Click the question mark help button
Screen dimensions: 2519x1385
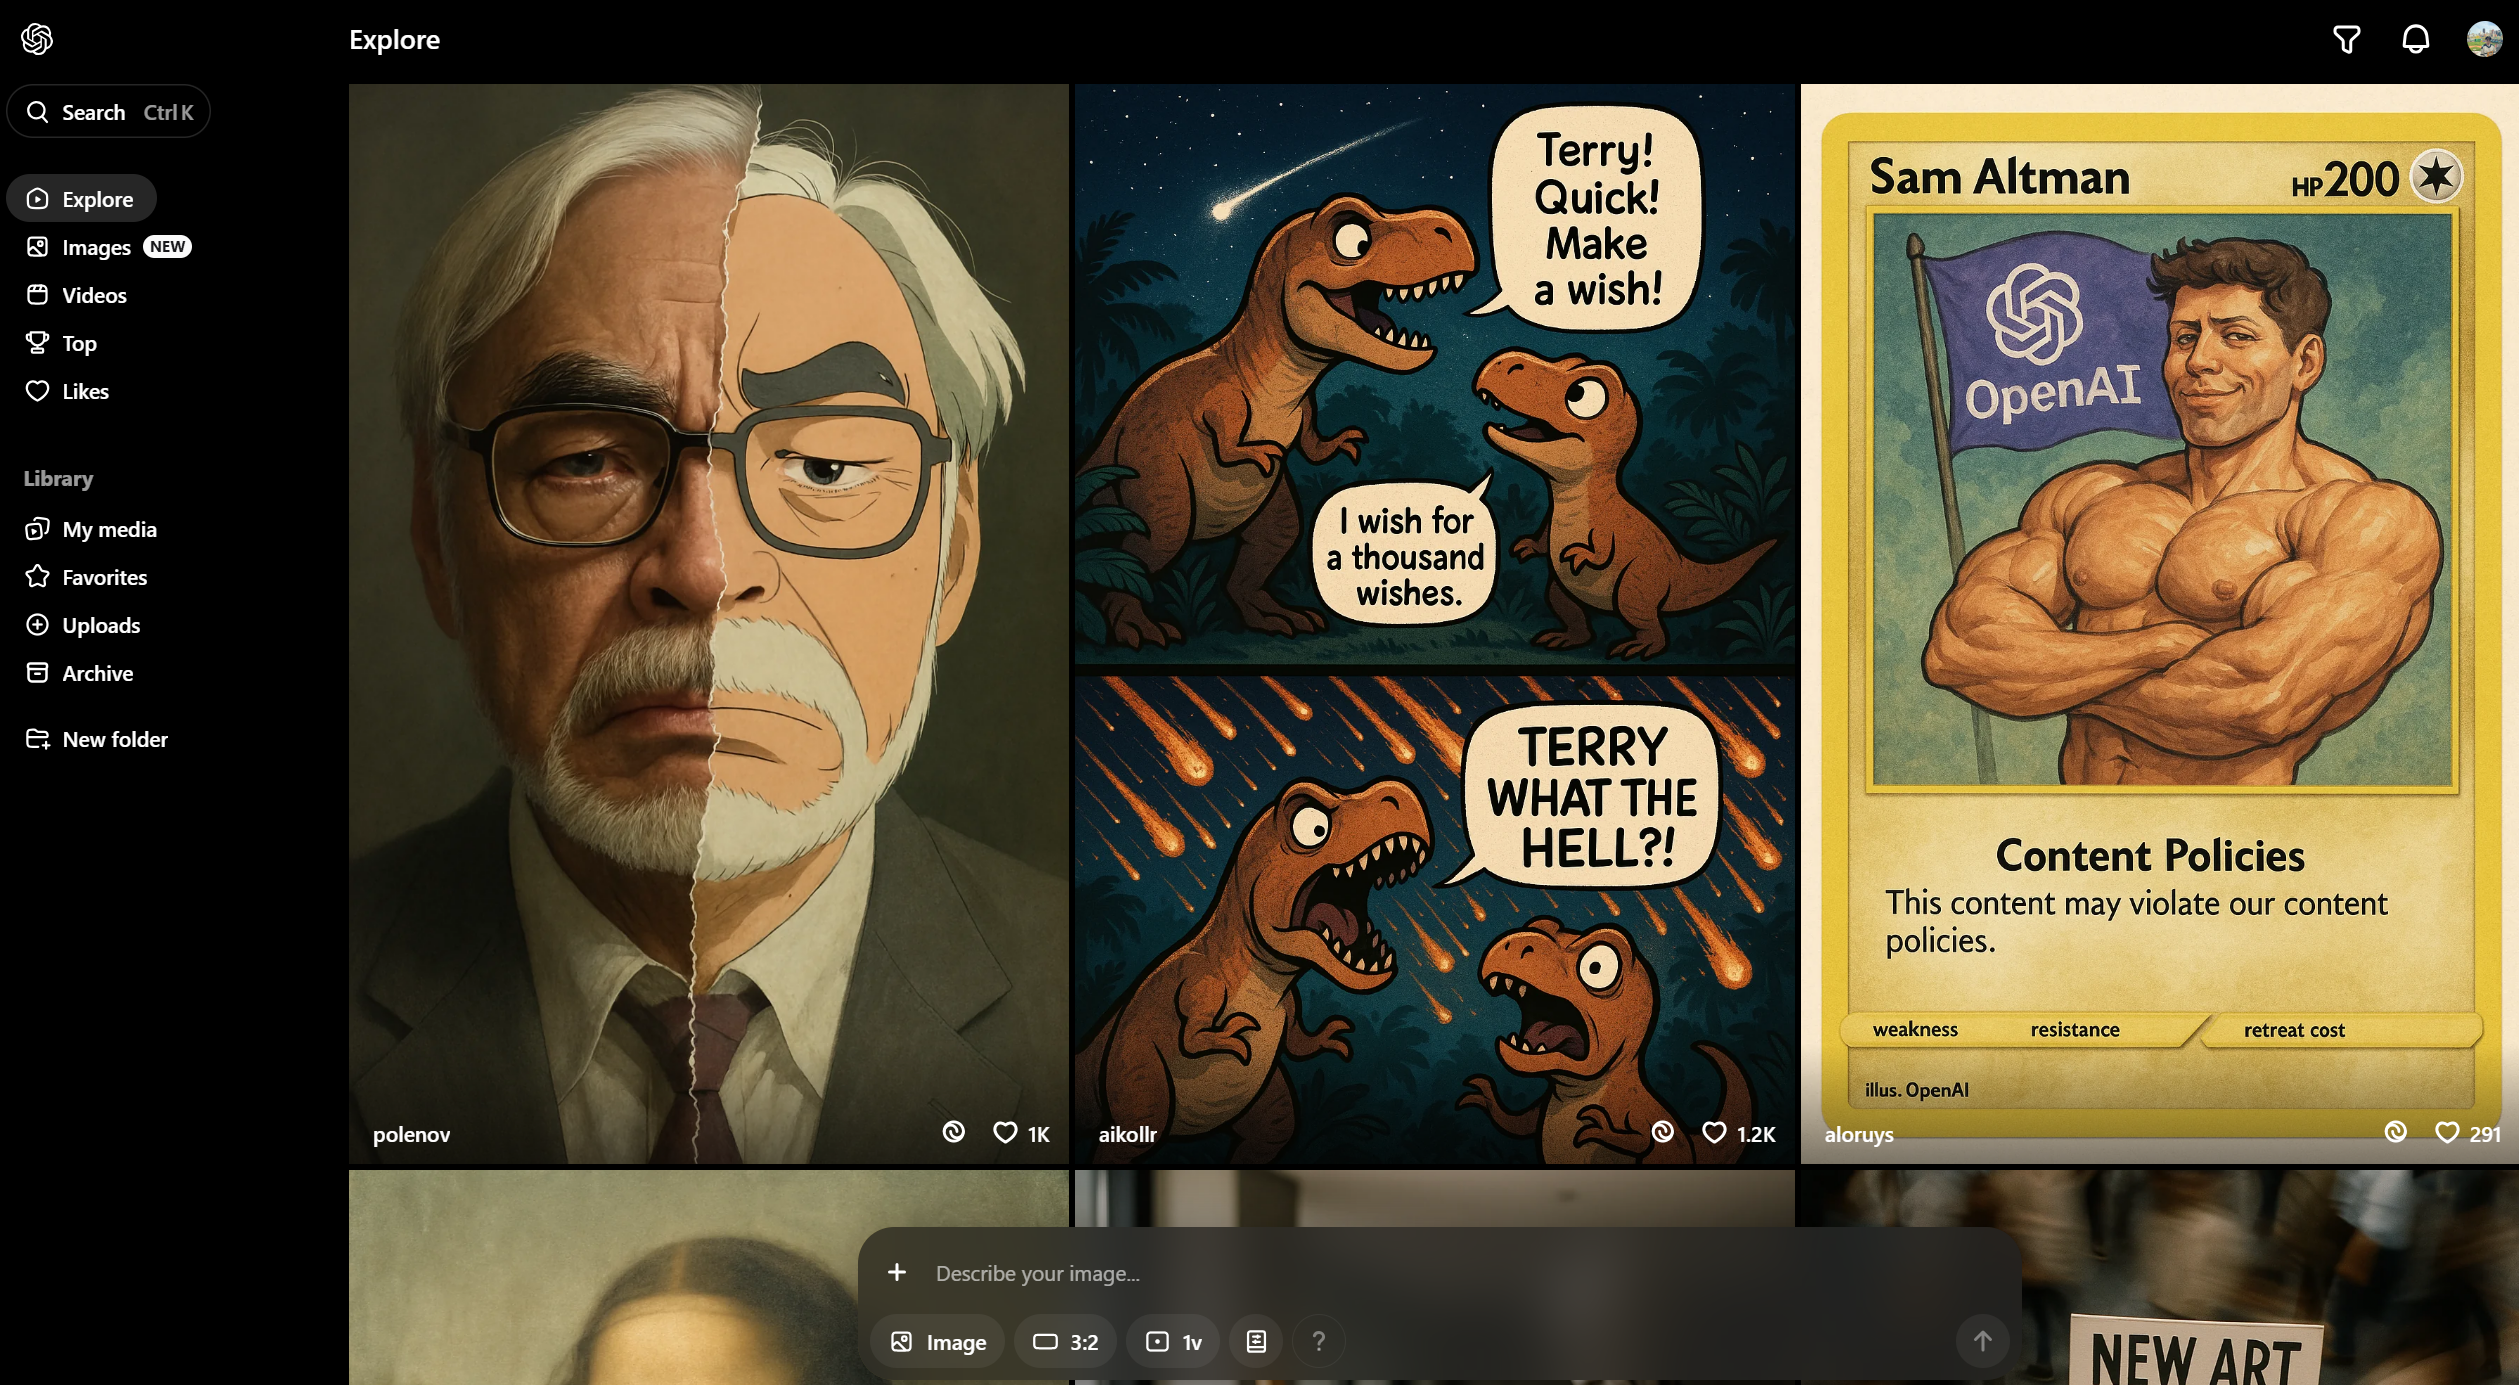click(1319, 1342)
